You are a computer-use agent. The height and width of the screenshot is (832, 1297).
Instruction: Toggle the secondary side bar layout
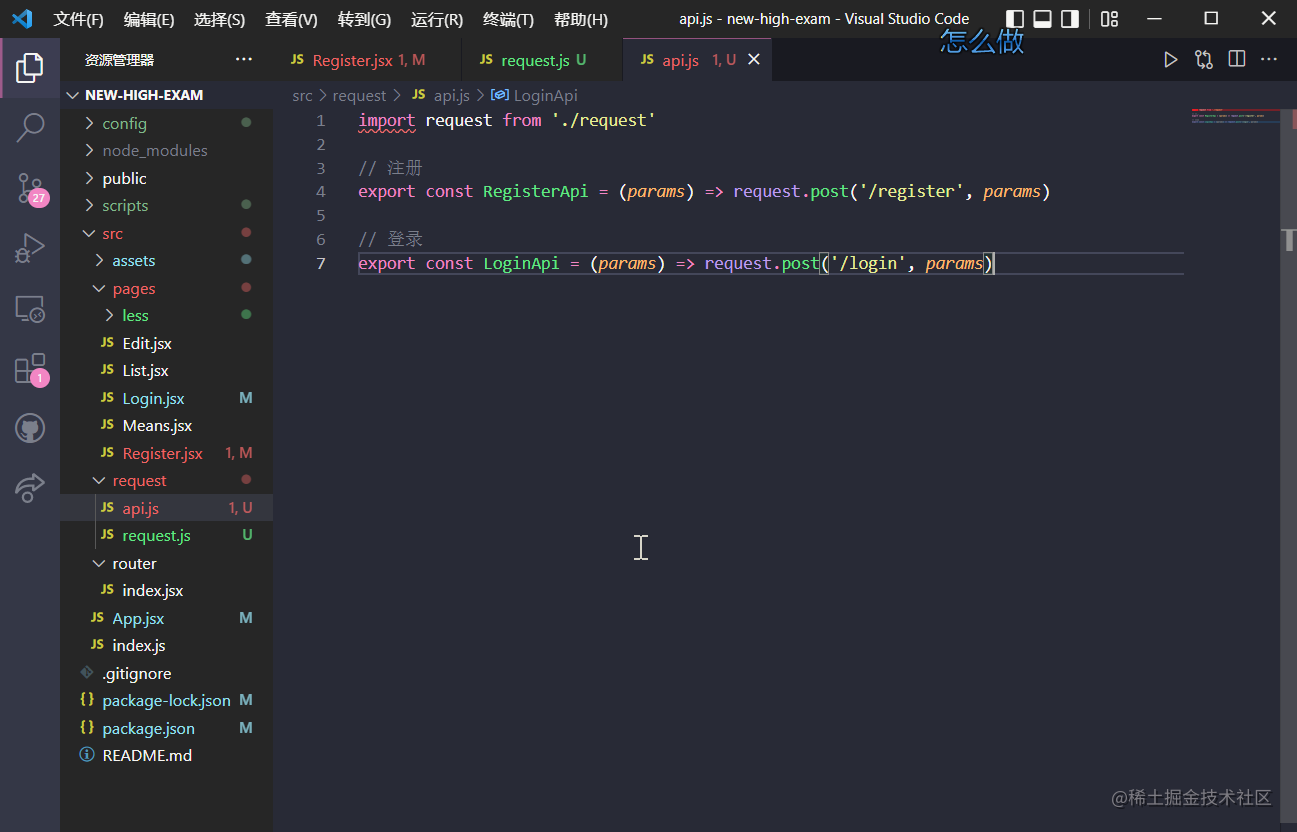(1070, 18)
